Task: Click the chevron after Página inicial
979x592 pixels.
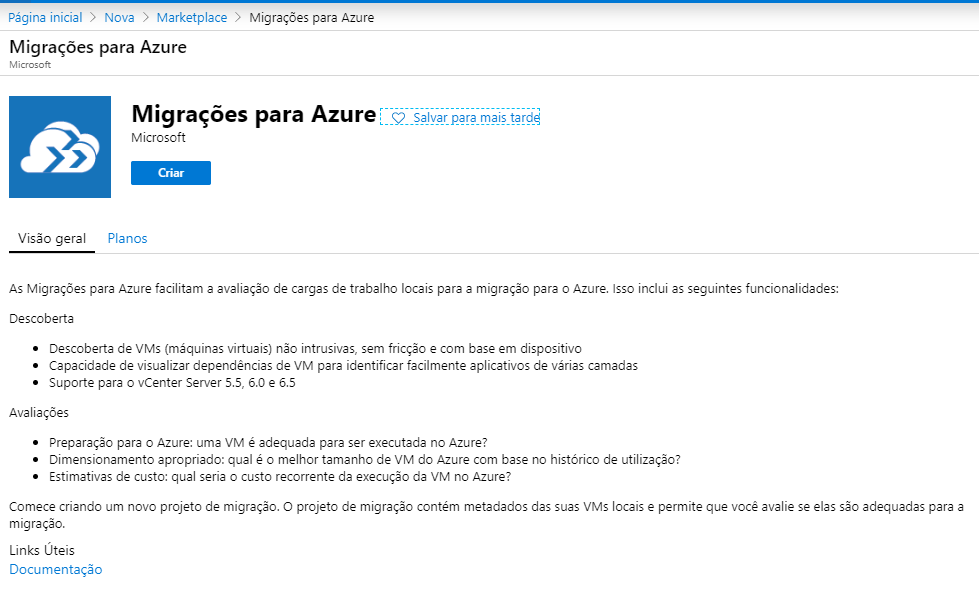Action: click(93, 18)
